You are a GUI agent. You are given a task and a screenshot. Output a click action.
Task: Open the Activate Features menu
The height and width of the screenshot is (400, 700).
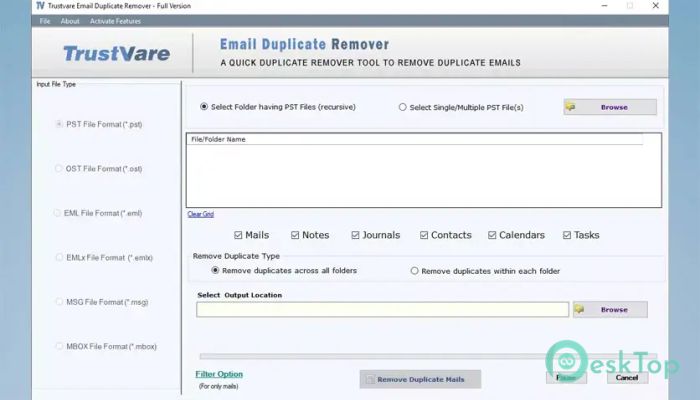(x=115, y=21)
